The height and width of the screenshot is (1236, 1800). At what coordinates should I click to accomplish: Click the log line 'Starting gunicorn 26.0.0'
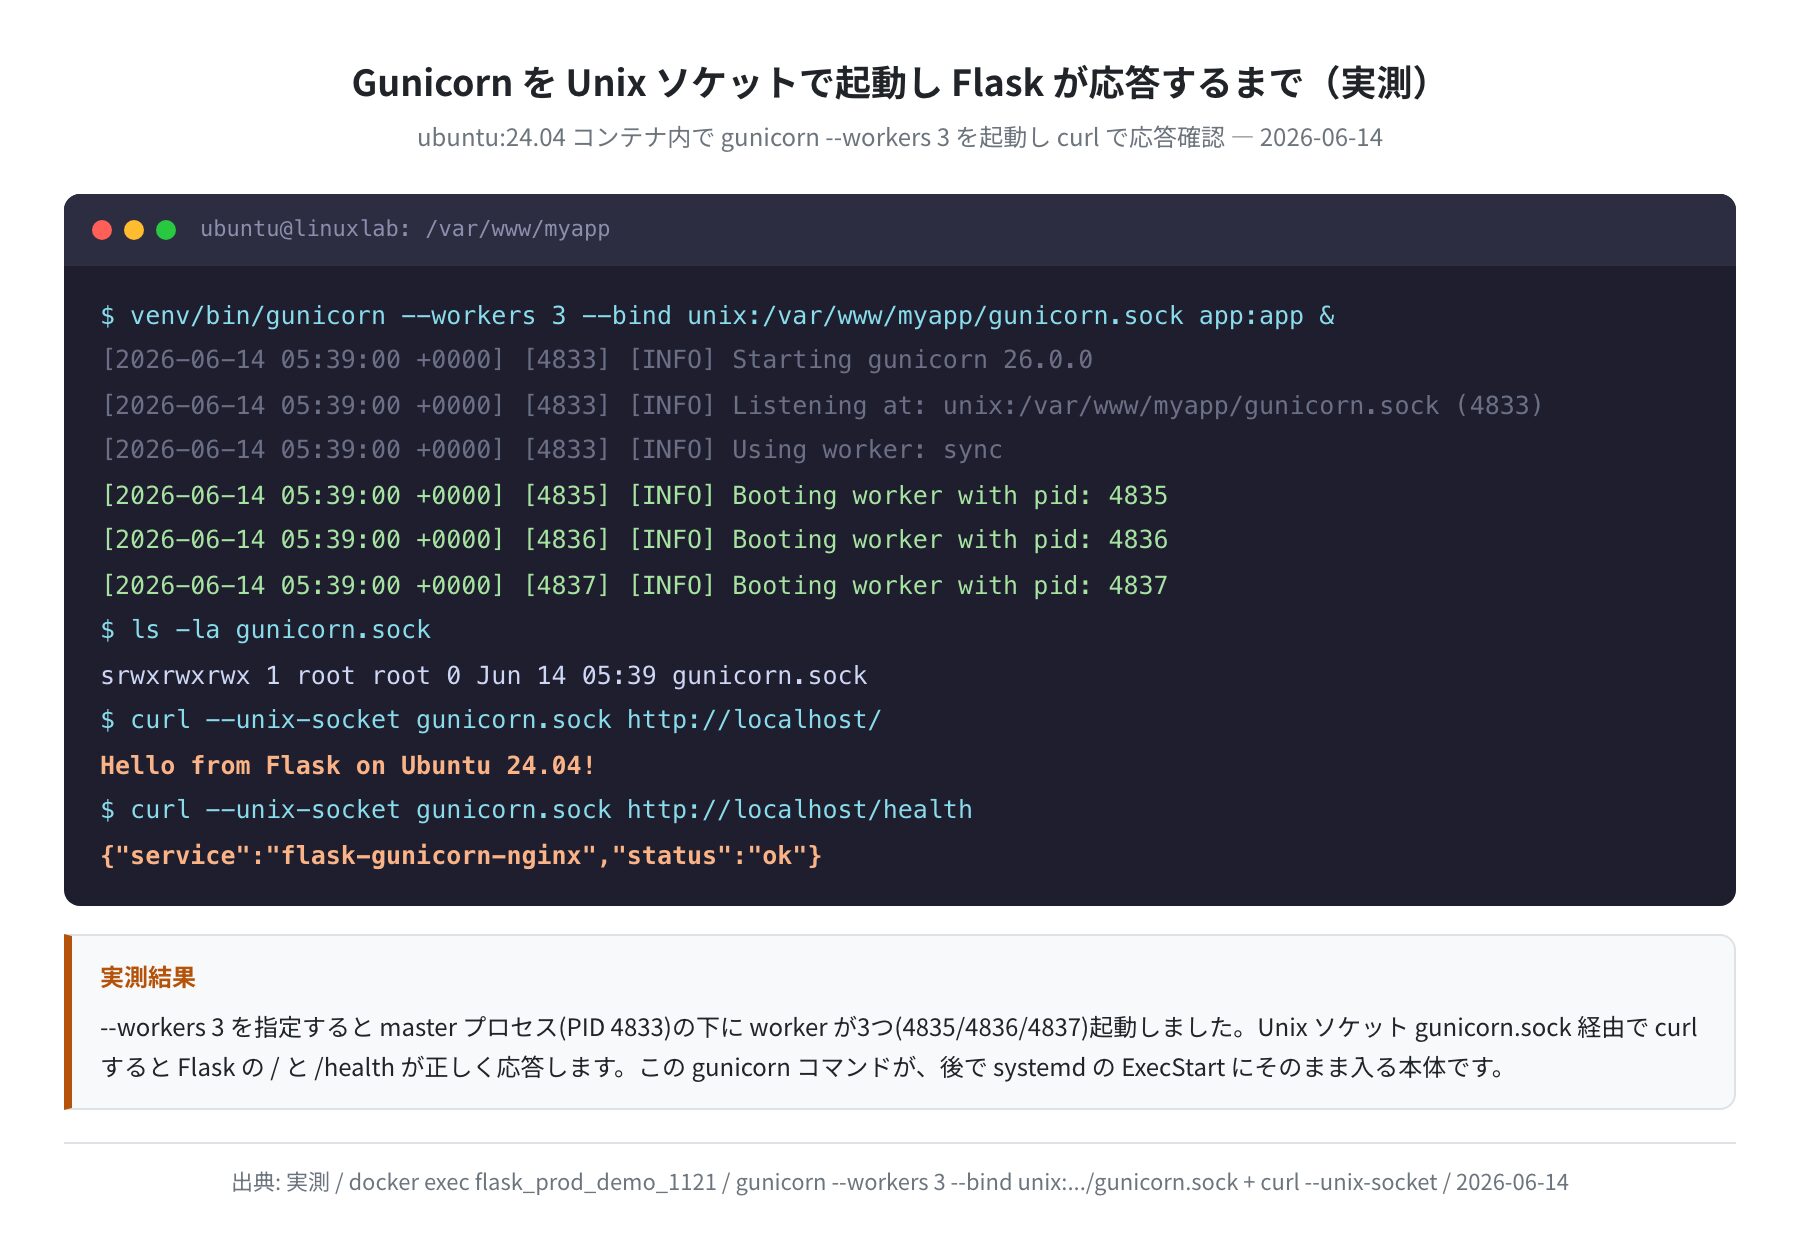tap(597, 360)
